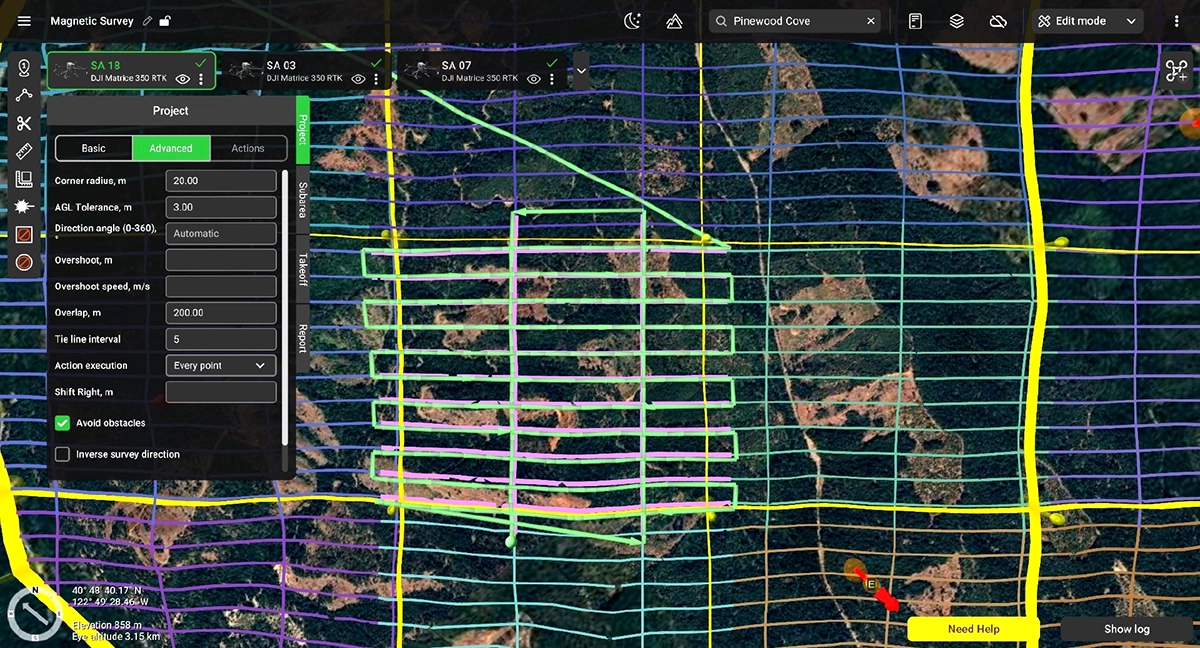Image resolution: width=1200 pixels, height=648 pixels.
Task: Select the circular no-fly zone tool
Action: pos(24,261)
